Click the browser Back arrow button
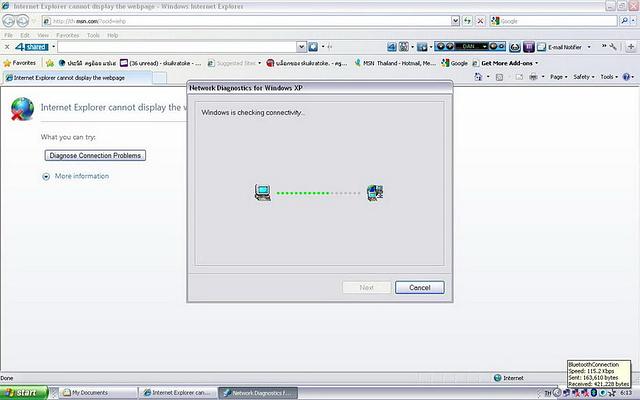 pos(9,21)
